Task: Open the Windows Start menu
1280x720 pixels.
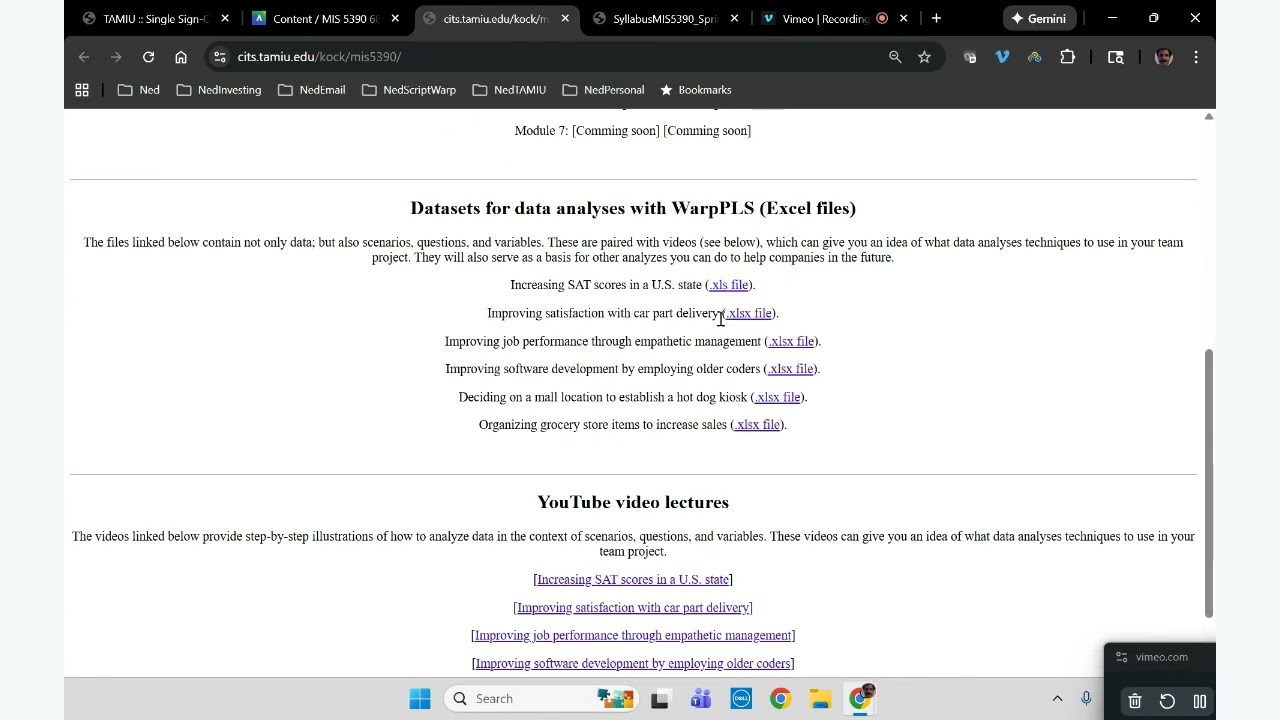Action: 420,699
